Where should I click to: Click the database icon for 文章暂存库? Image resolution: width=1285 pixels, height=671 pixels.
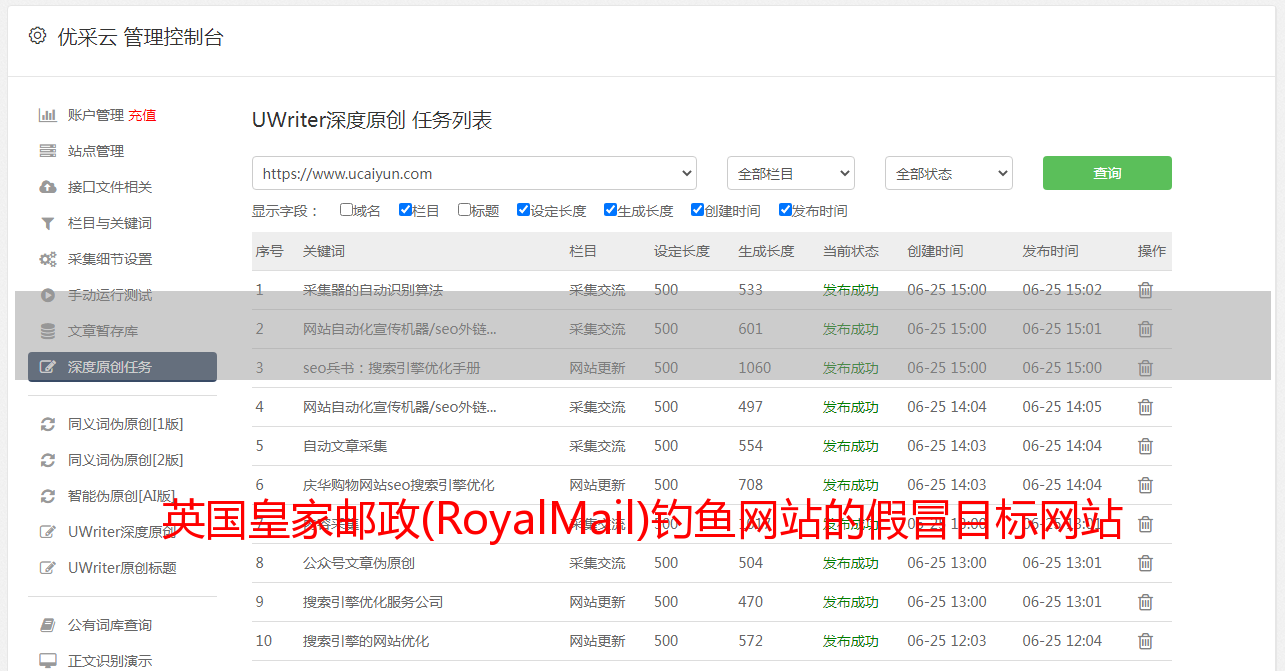click(47, 331)
